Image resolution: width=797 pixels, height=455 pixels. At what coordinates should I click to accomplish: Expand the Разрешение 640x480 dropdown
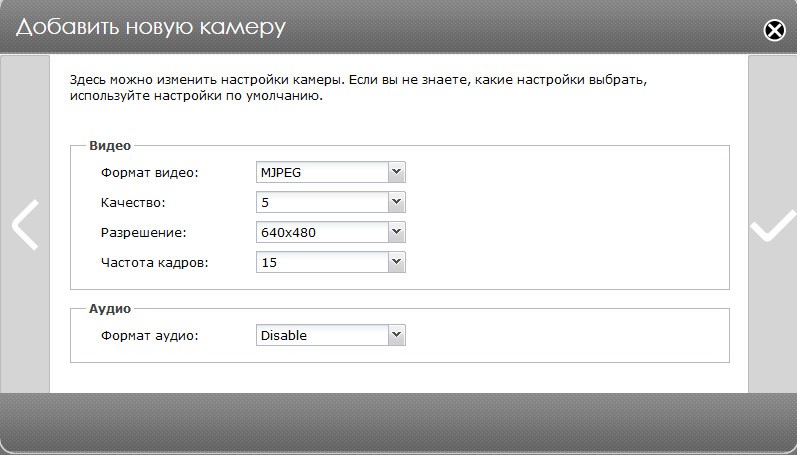point(322,233)
